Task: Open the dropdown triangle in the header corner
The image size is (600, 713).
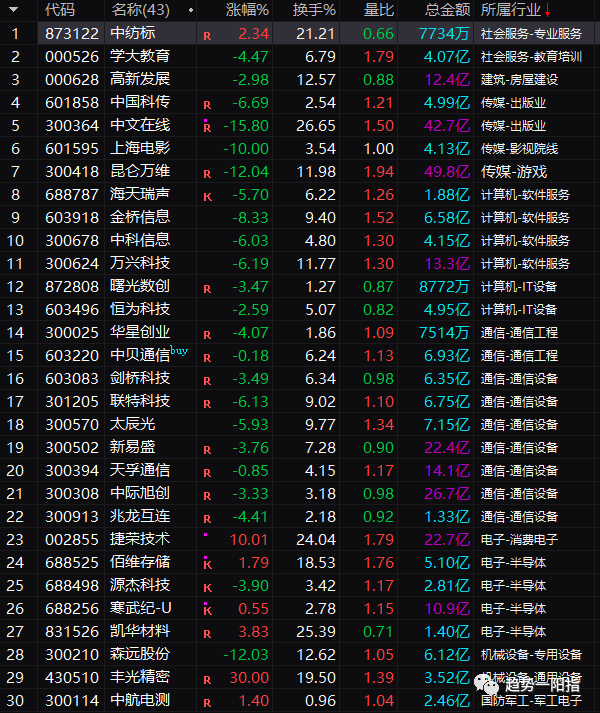Action: click(x=13, y=9)
